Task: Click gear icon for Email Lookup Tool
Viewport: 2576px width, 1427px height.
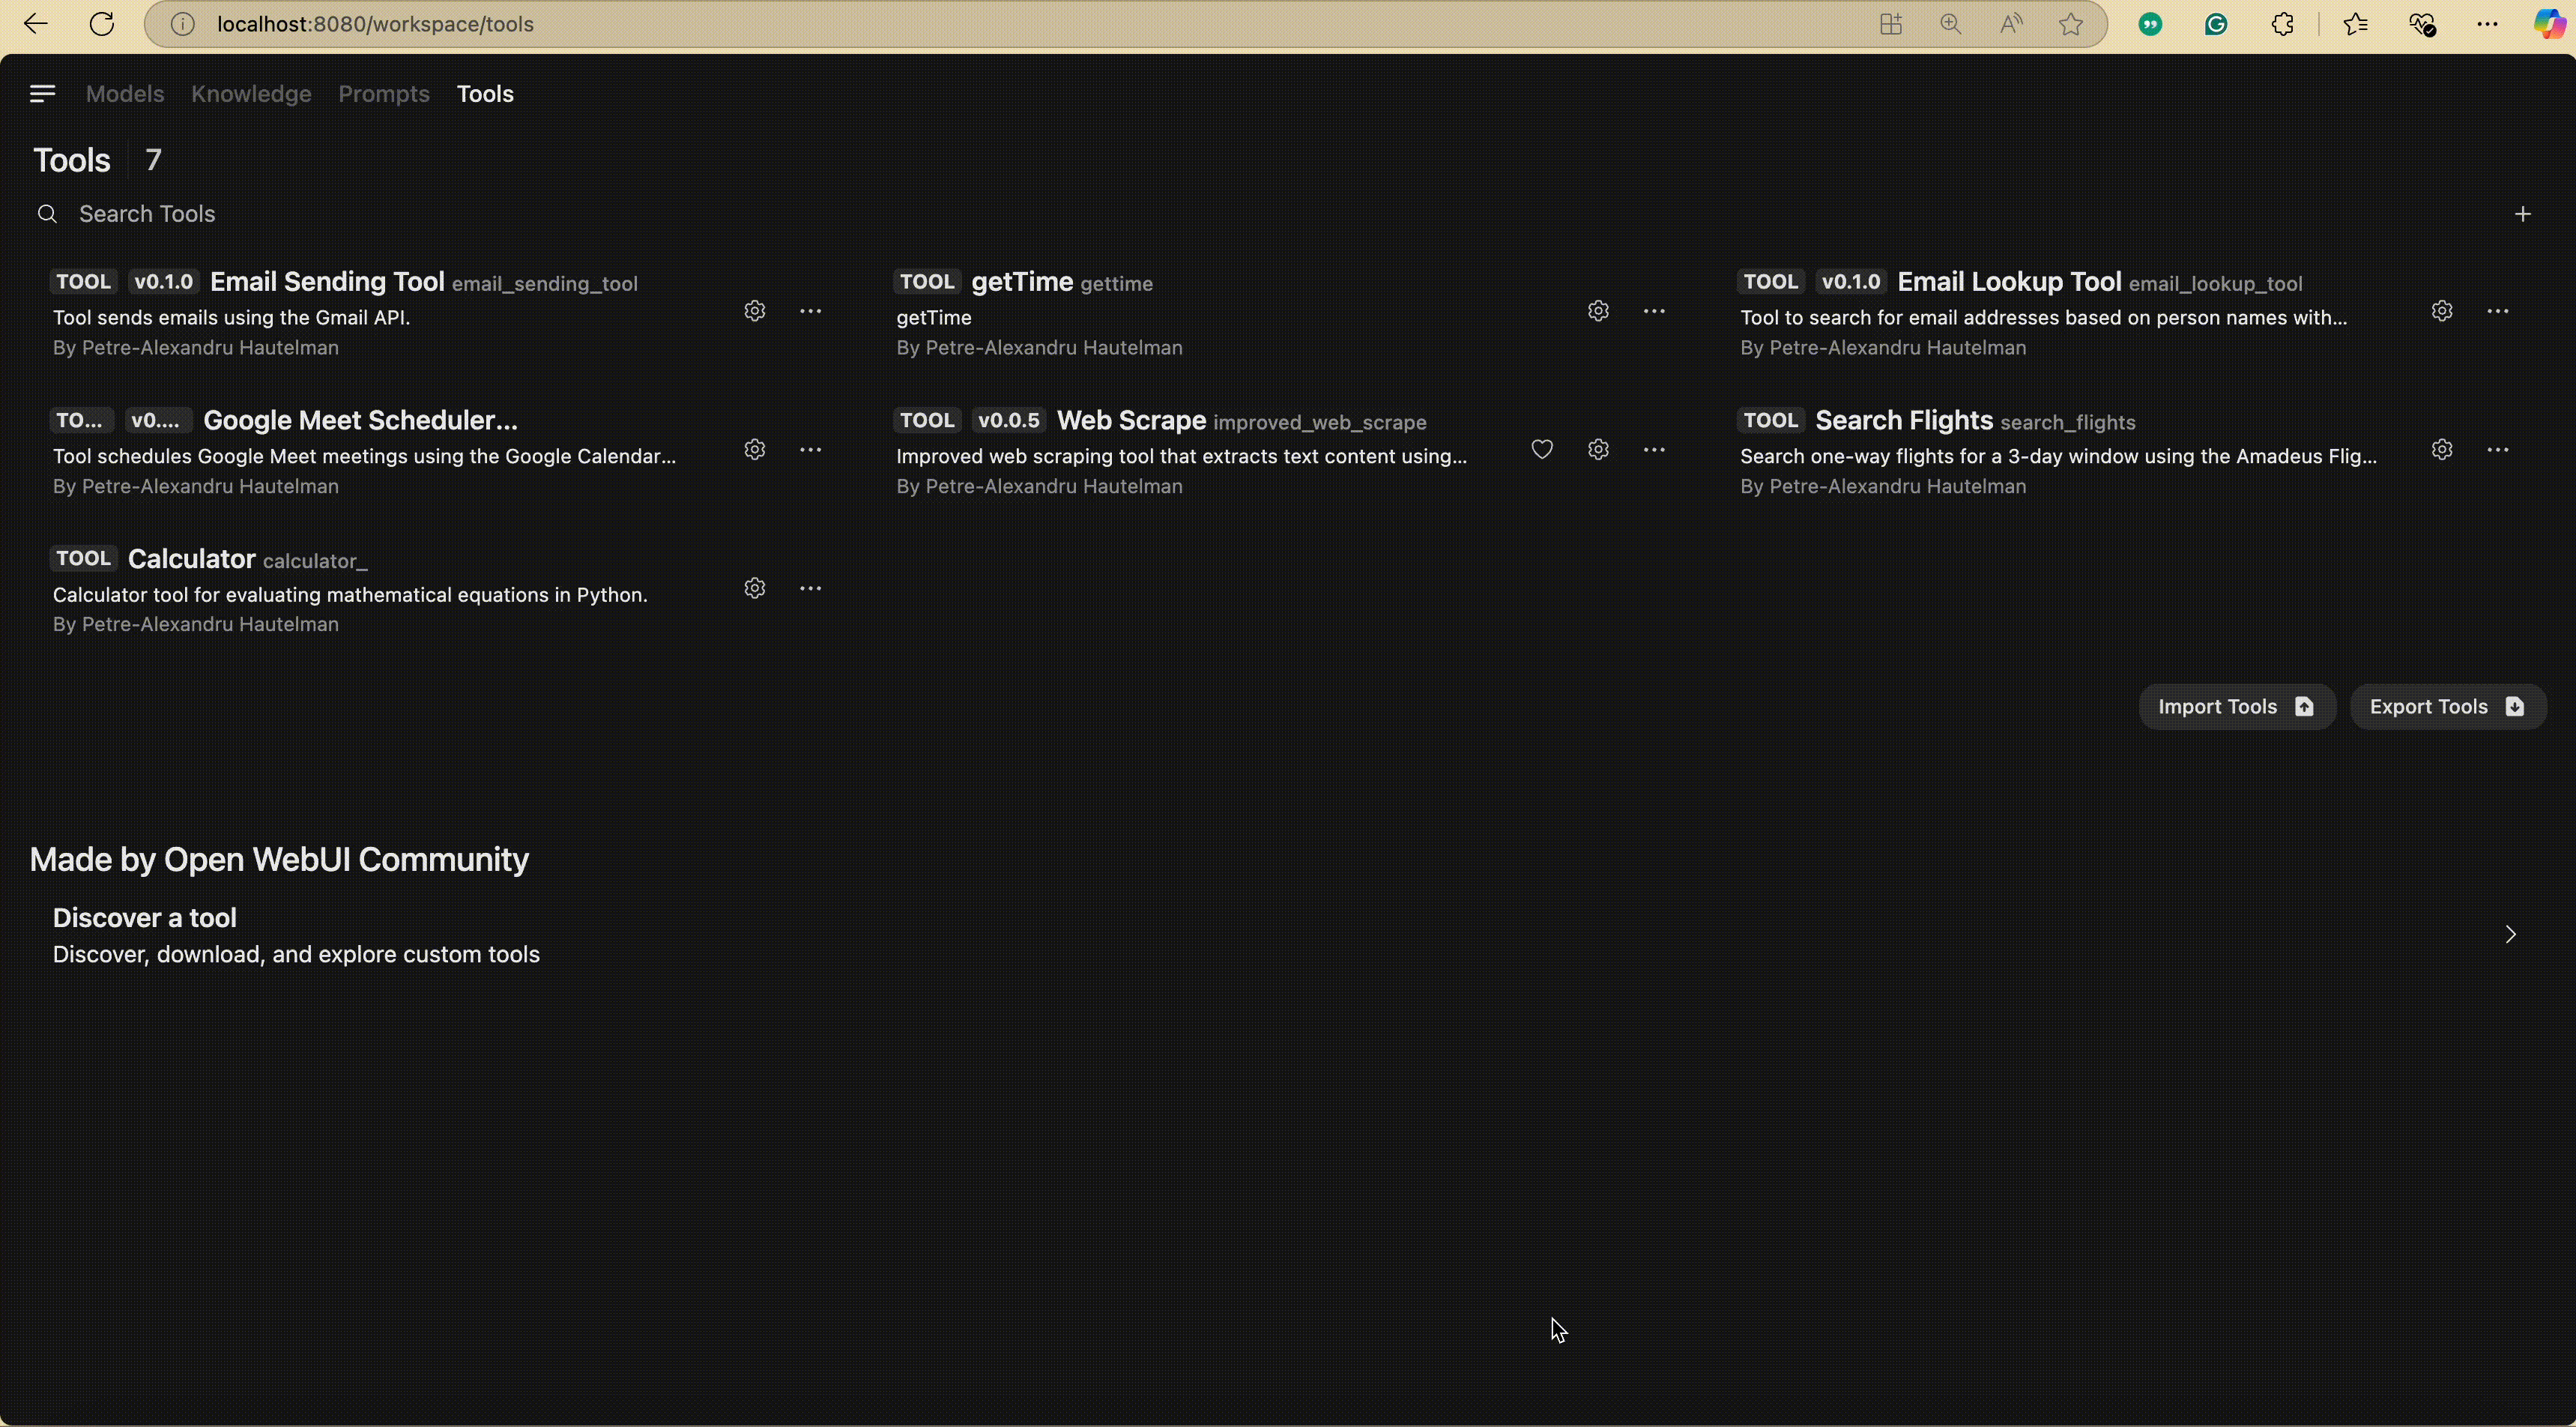Action: pos(2442,311)
